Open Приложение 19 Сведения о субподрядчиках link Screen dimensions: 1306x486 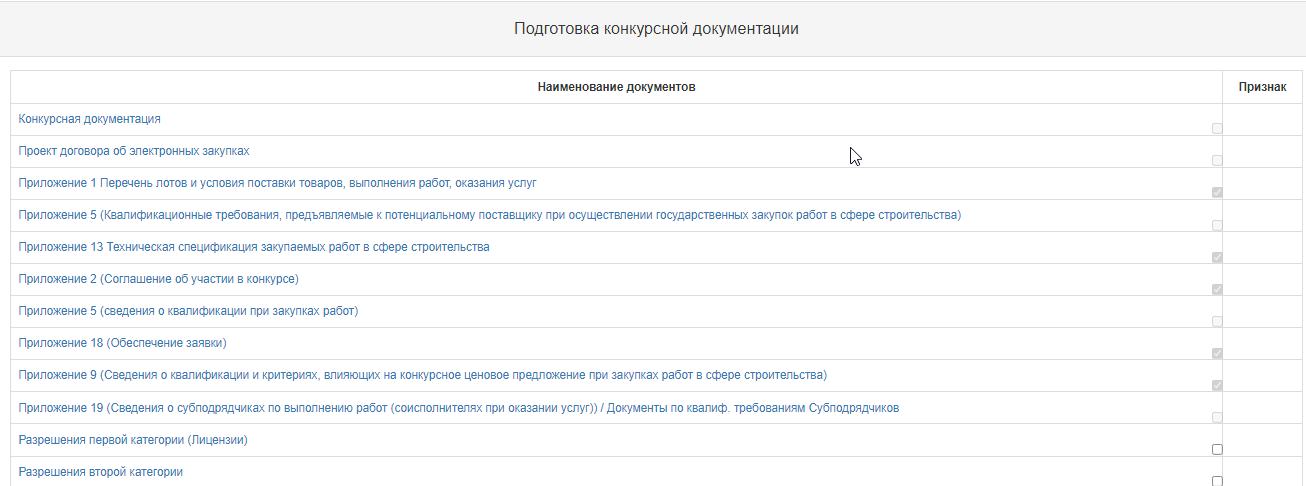[x=459, y=408]
